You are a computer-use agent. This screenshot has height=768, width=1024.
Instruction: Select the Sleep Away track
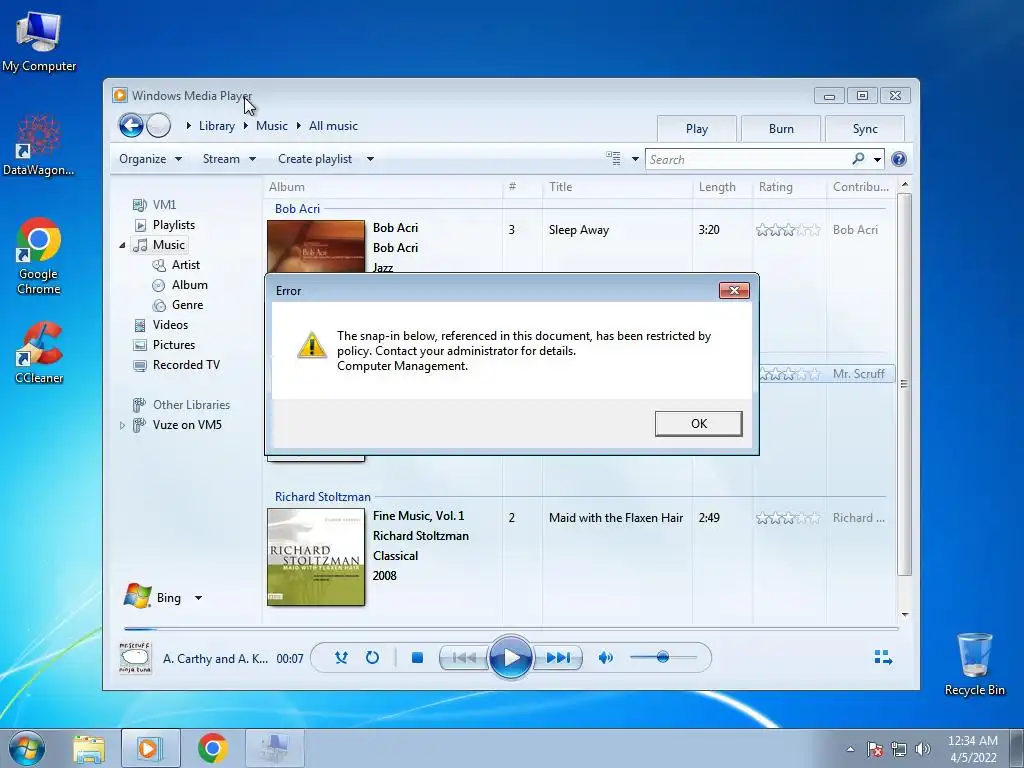pos(579,230)
